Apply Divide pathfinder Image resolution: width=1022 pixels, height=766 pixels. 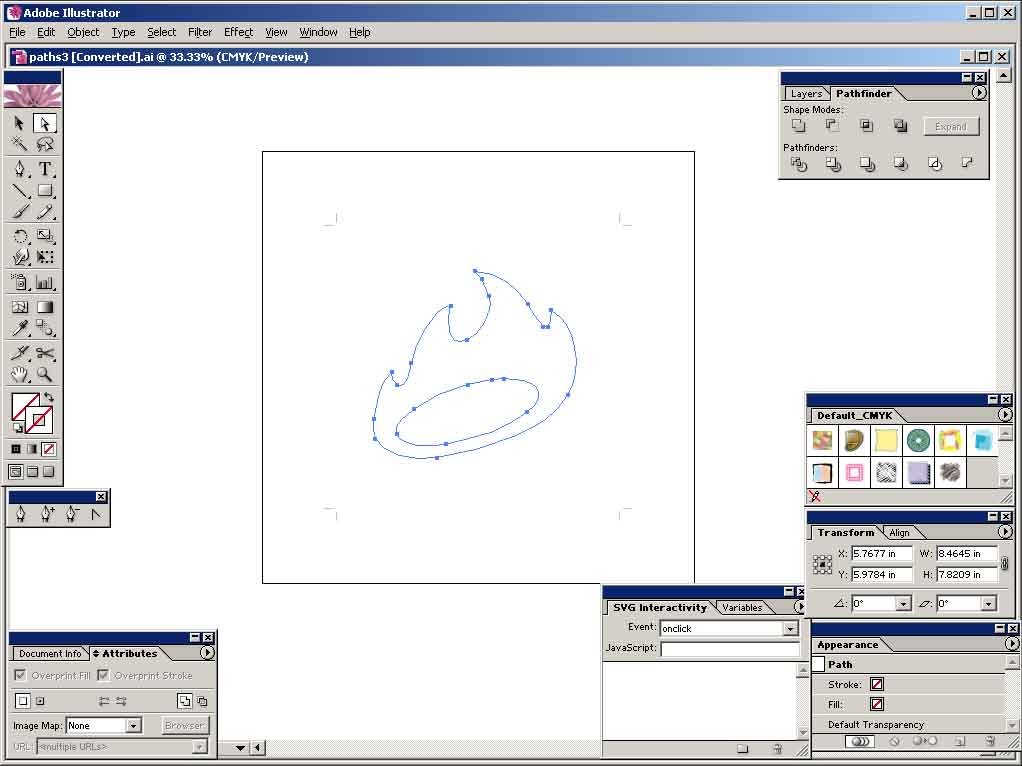coord(798,164)
